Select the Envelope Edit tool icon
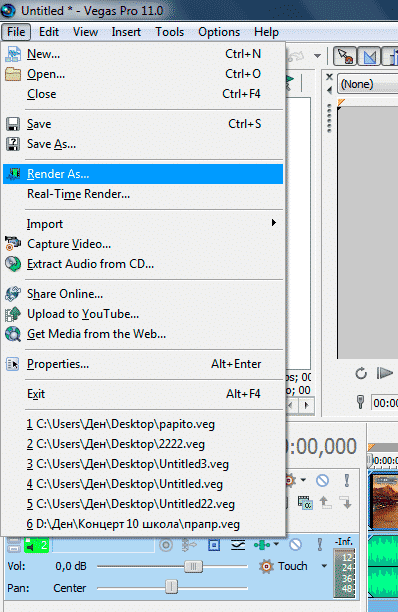 (368, 56)
